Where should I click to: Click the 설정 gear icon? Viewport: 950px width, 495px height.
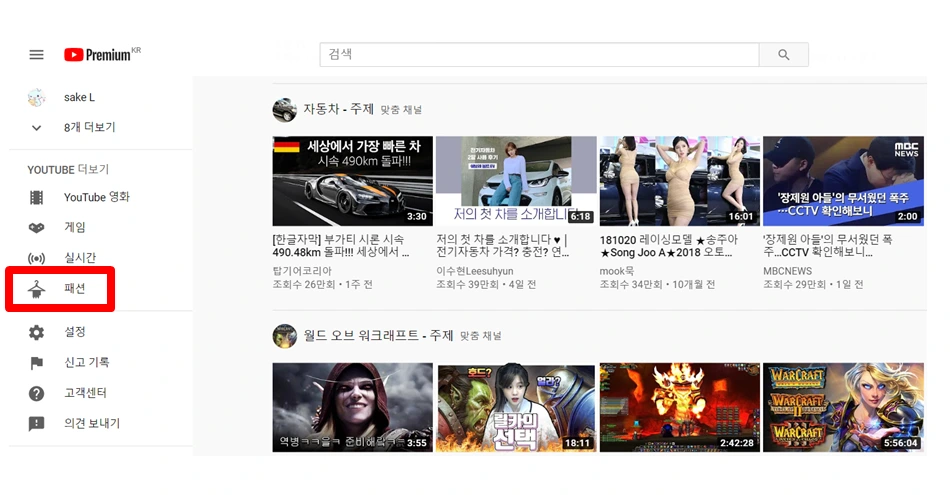36,332
